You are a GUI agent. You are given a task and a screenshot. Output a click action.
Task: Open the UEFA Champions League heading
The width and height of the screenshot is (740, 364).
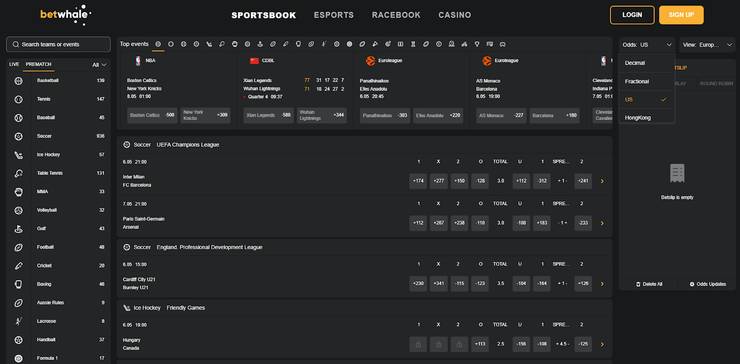pos(188,145)
